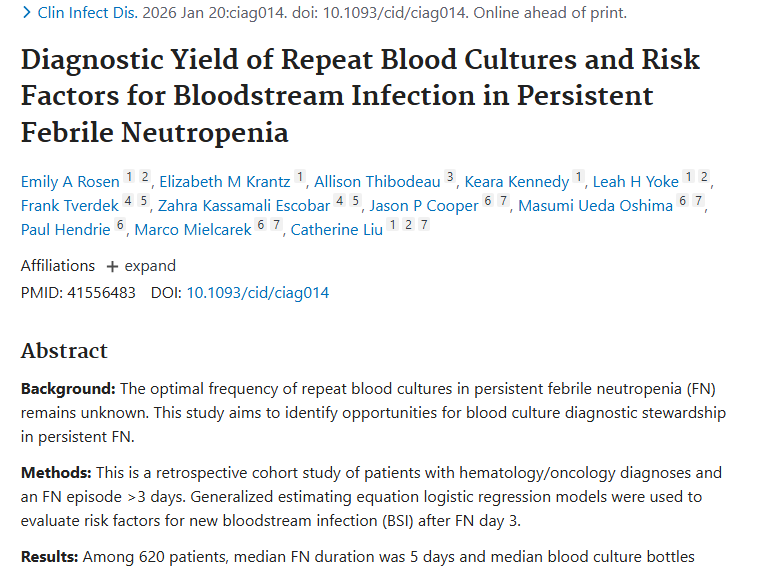Open author Emily A Rosen's link

69,182
